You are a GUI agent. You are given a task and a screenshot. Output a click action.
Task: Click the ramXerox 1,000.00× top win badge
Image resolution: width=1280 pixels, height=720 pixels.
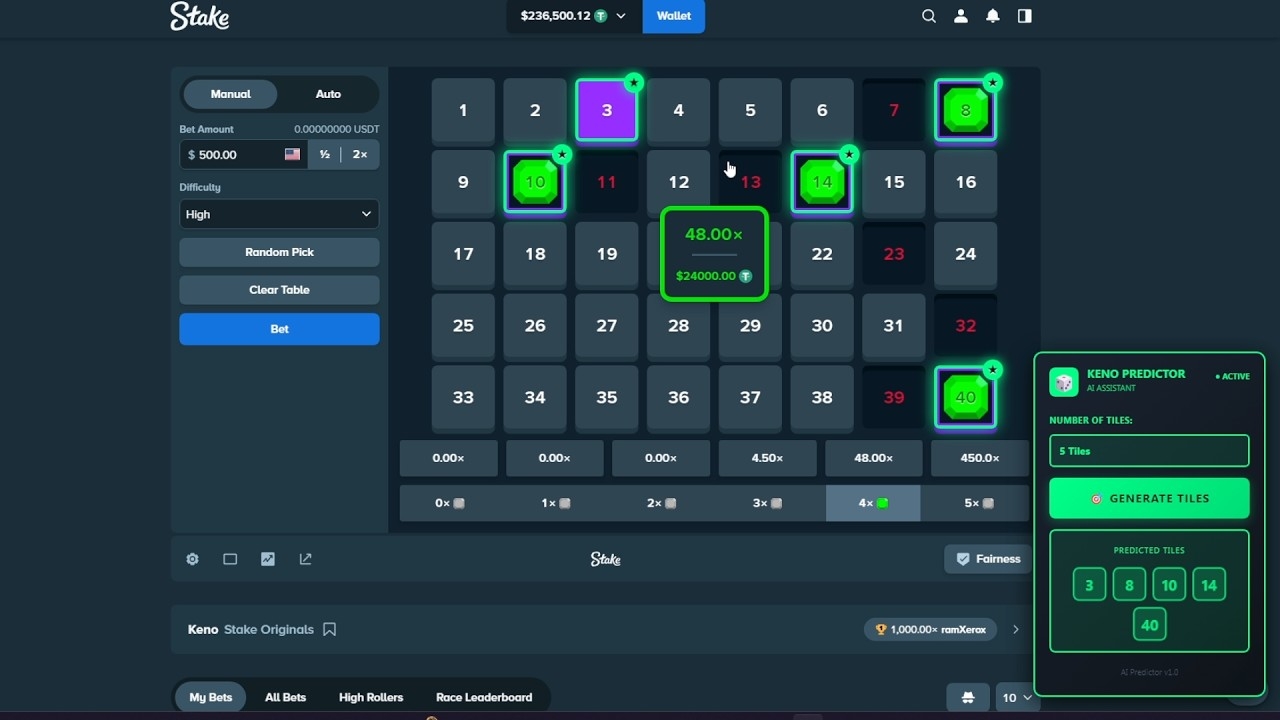click(x=931, y=630)
